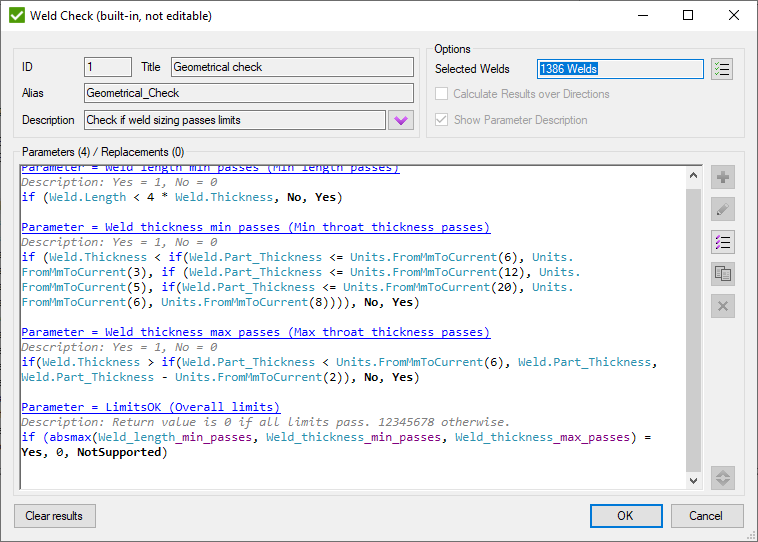The image size is (758, 542).
Task: Toggle Calculate Results over Directions checkbox
Action: click(442, 94)
